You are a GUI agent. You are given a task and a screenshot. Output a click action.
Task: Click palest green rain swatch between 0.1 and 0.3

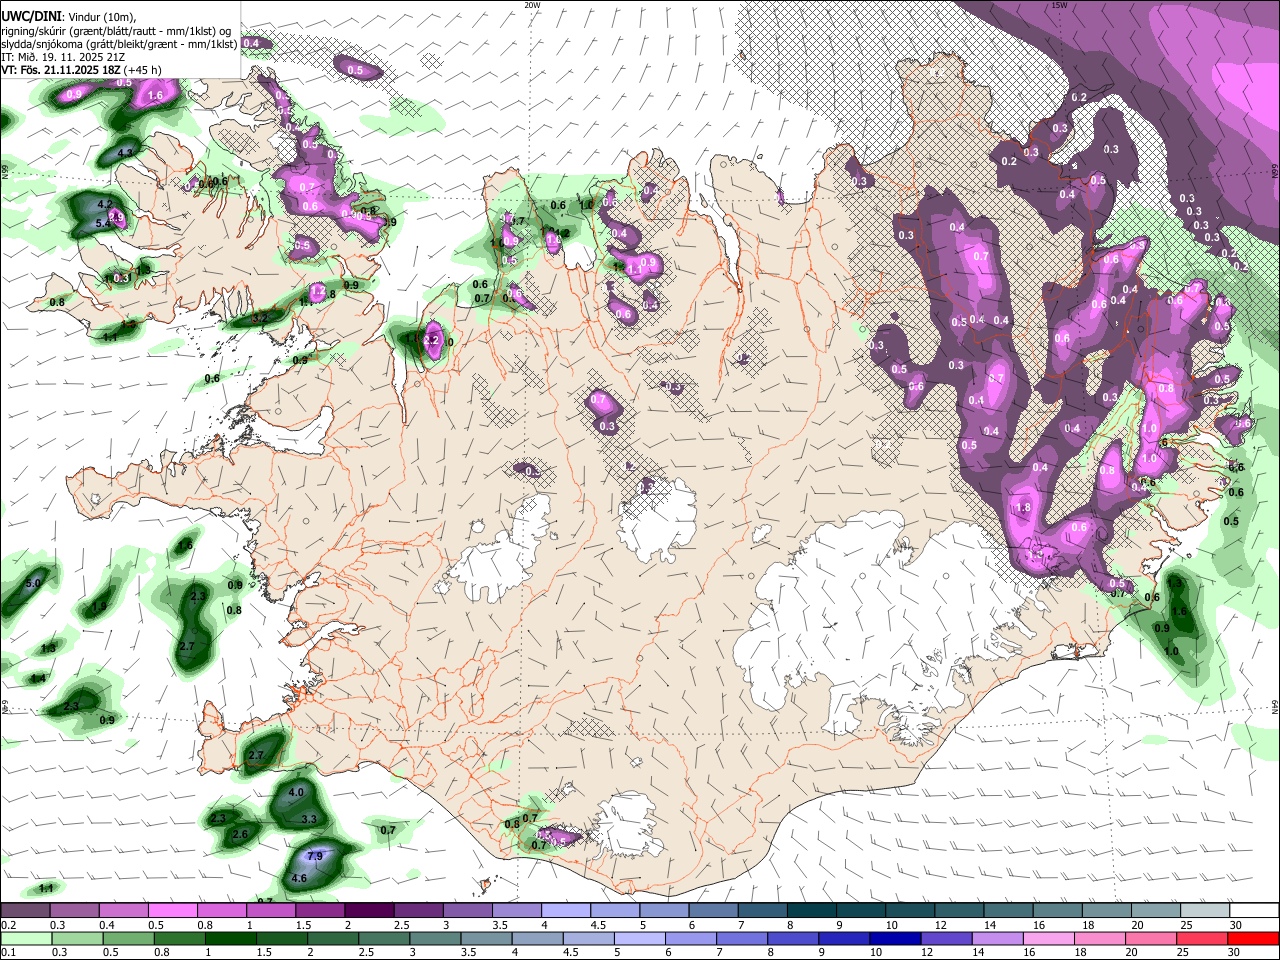[25, 938]
